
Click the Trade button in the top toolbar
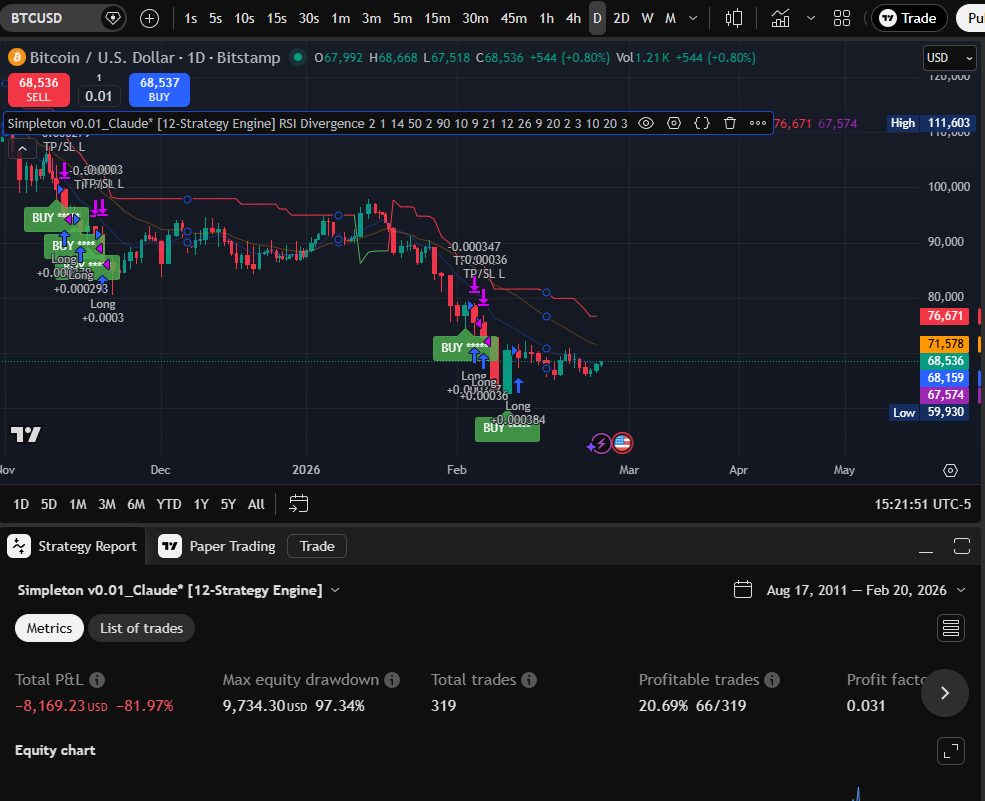(909, 18)
